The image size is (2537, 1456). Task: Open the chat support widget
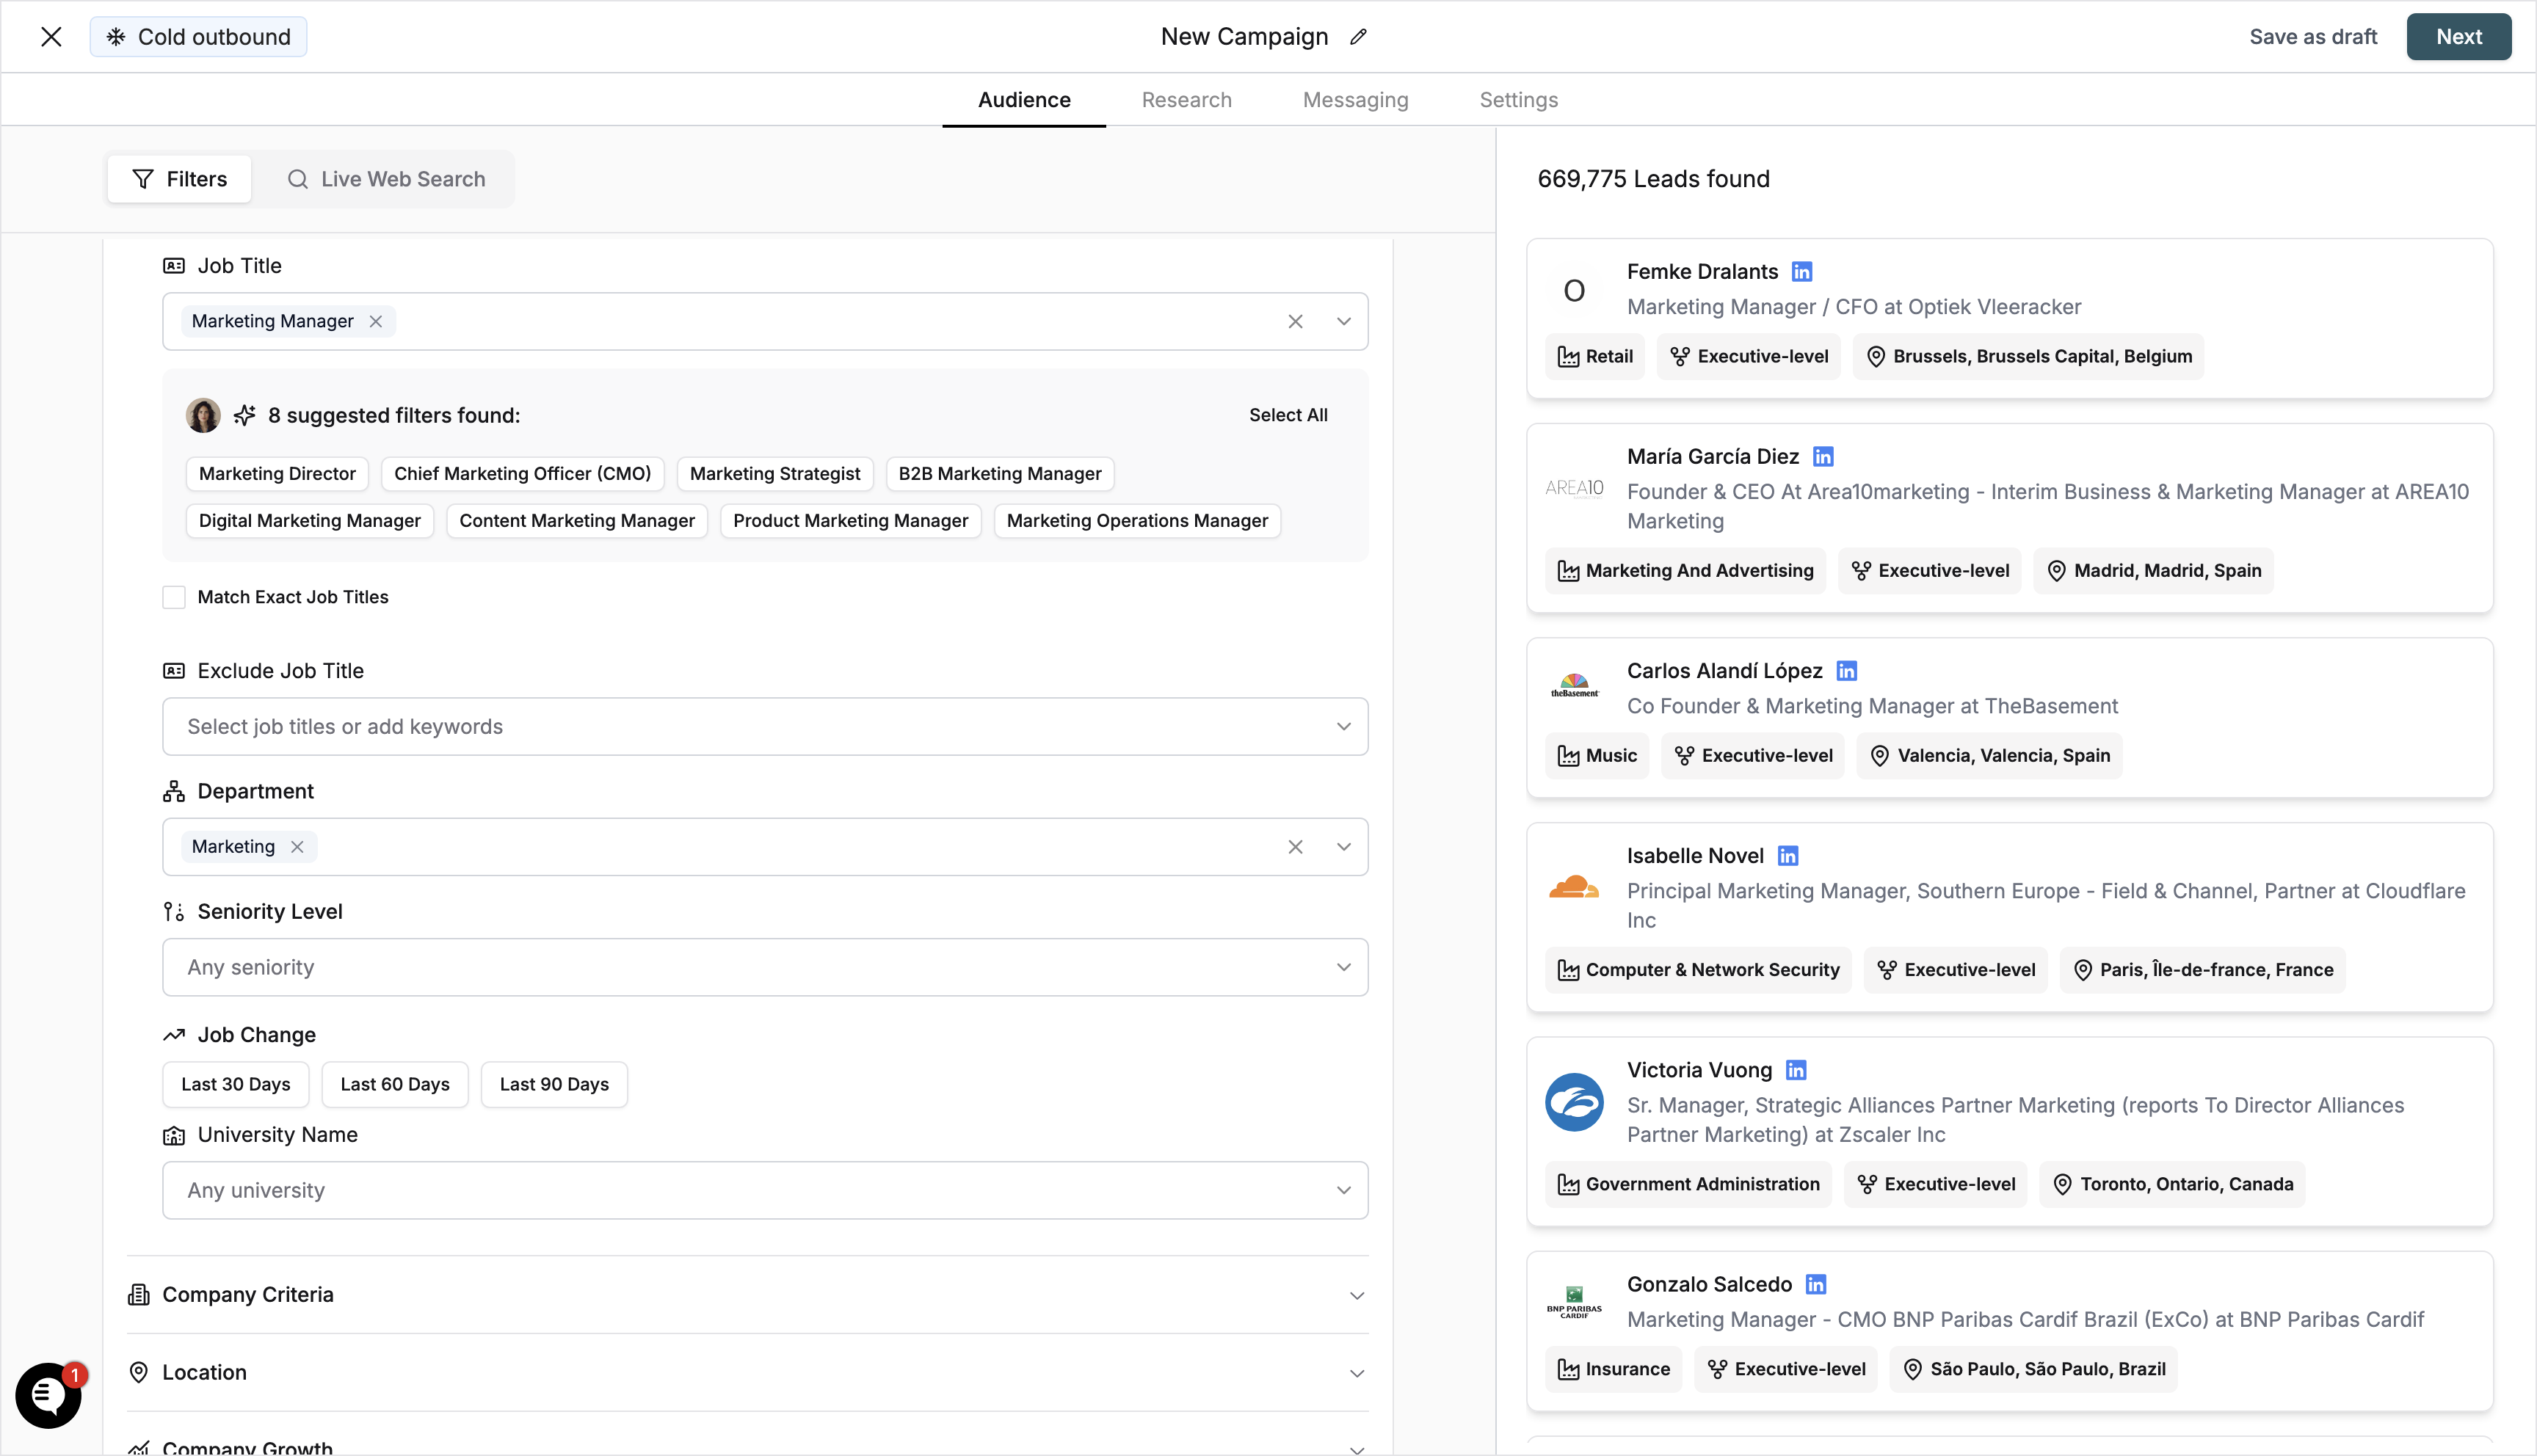coord(48,1396)
